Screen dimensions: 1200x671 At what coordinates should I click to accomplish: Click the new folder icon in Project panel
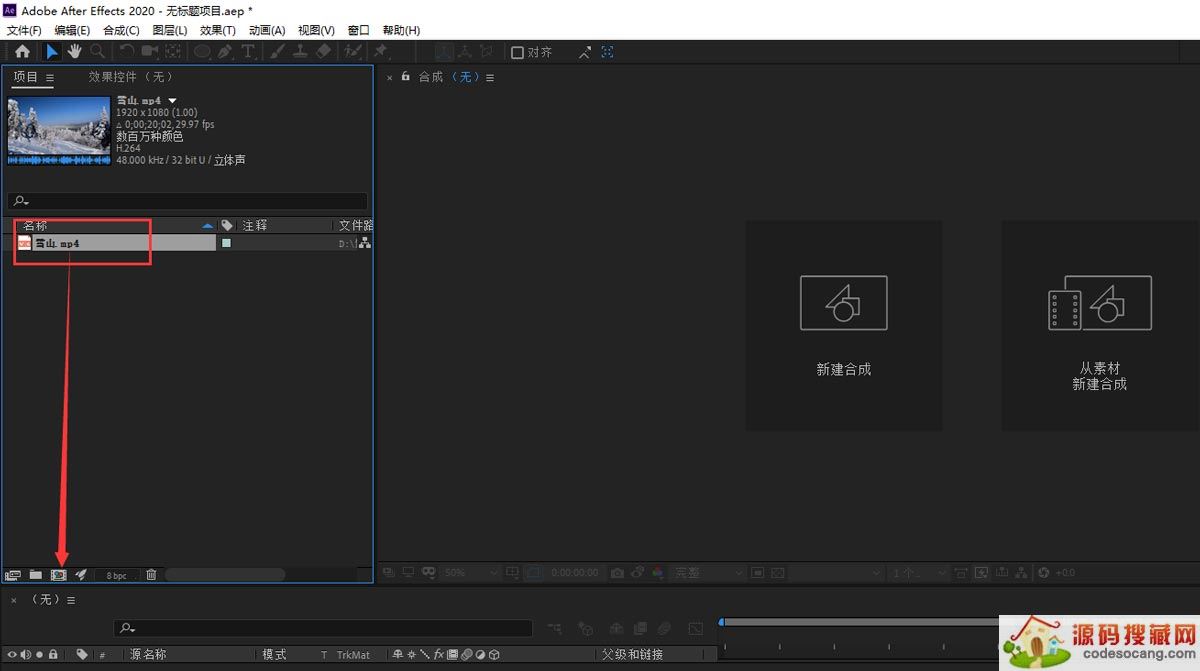tap(35, 575)
